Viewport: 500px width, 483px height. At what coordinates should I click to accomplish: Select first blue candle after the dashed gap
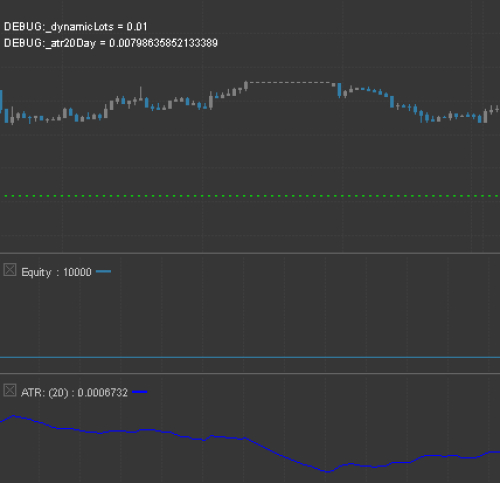point(339,90)
